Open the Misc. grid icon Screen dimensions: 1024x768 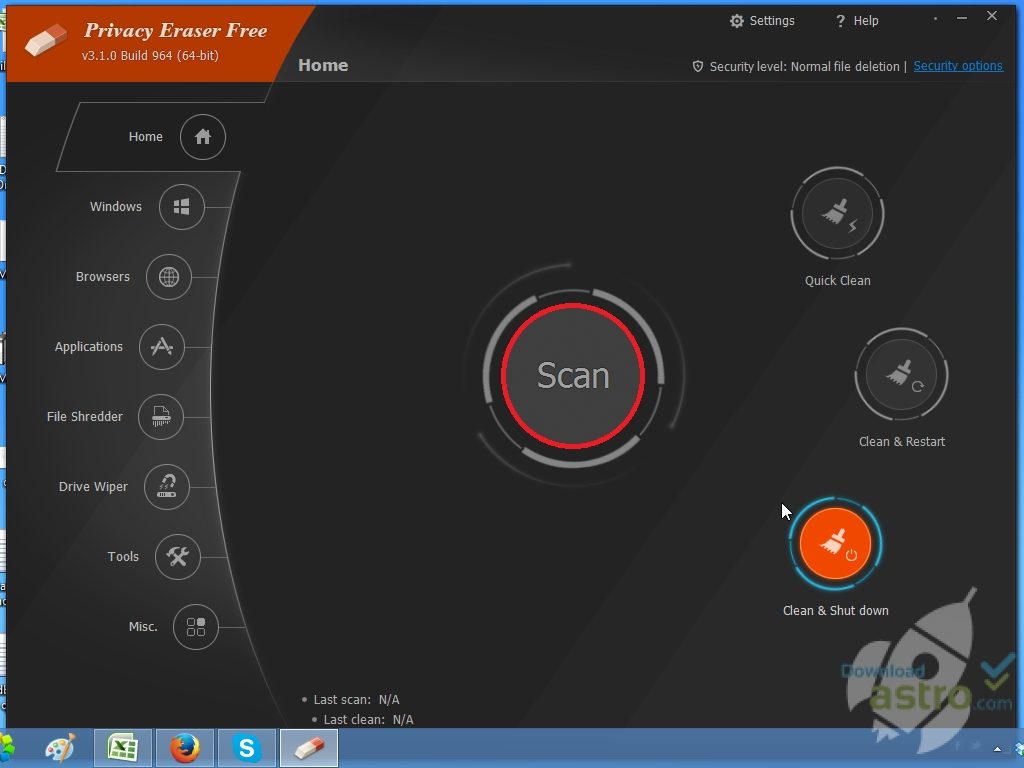pos(196,627)
